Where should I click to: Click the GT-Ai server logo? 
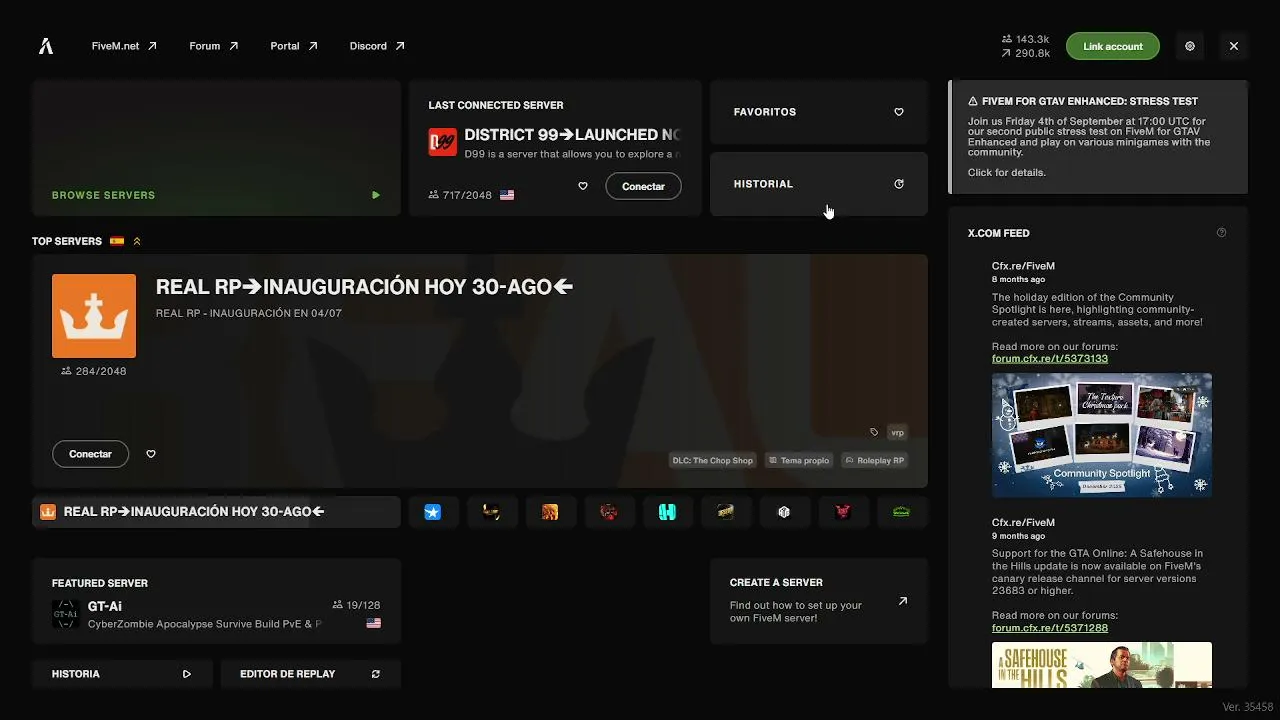pos(65,614)
